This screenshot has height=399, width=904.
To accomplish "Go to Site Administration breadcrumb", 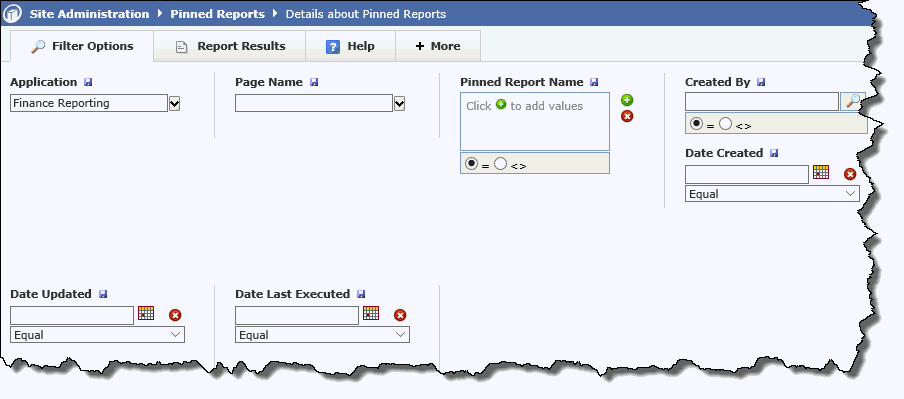I will click(89, 14).
